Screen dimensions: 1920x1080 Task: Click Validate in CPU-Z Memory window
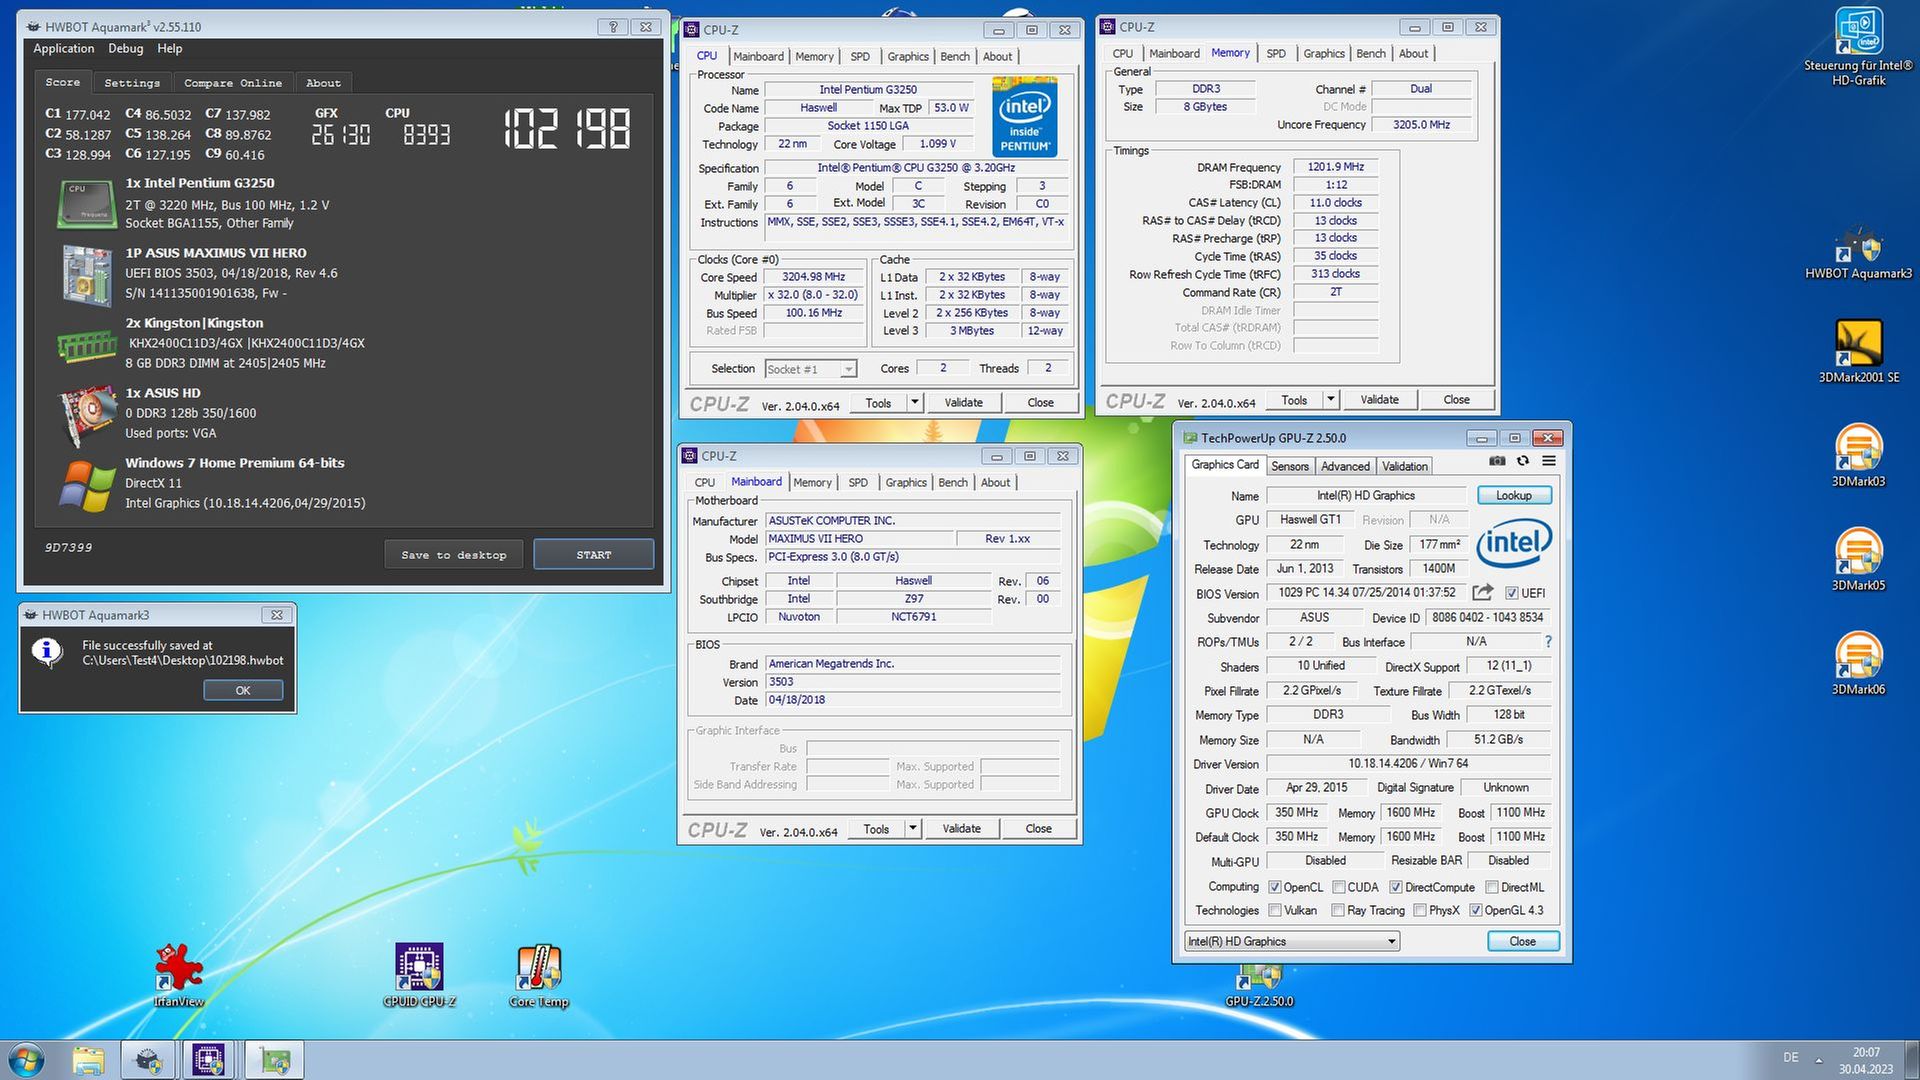(x=1379, y=399)
